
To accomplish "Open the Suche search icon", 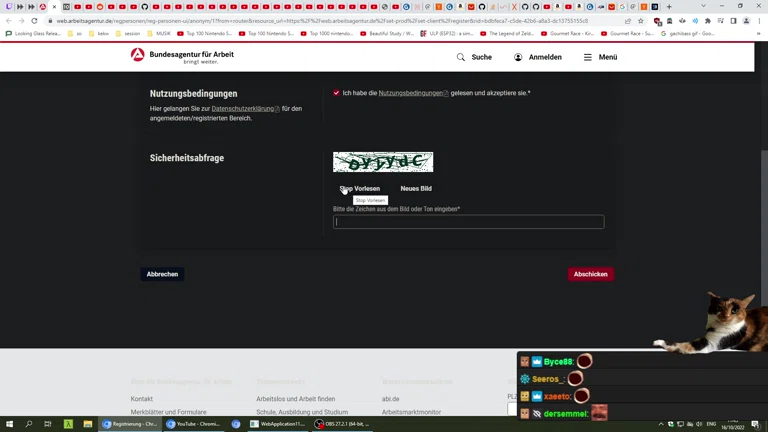I will 460,57.
